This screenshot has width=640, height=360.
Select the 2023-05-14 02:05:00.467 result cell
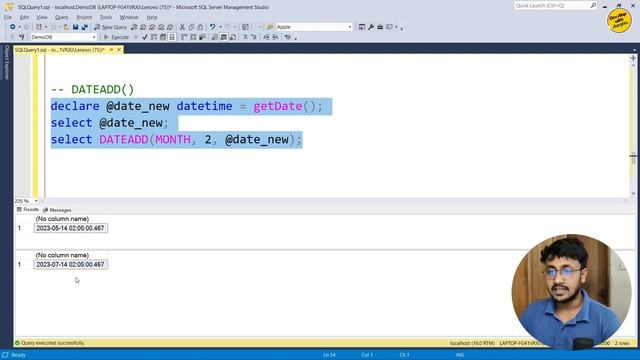[x=71, y=228]
